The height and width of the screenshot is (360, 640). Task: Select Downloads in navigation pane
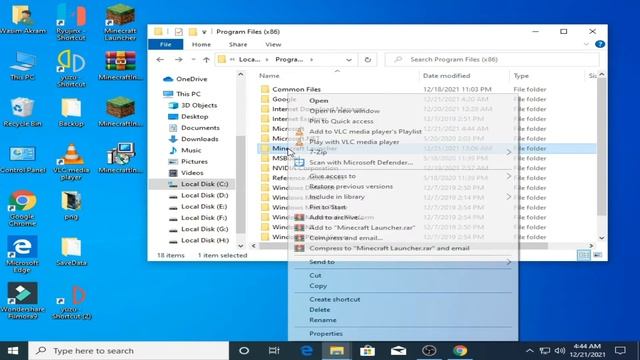199,139
